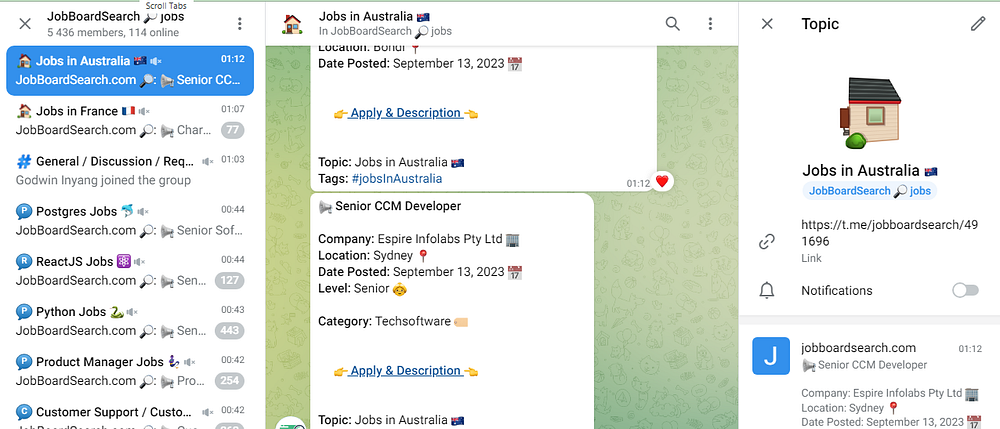Click the blue J avatar

pos(770,356)
